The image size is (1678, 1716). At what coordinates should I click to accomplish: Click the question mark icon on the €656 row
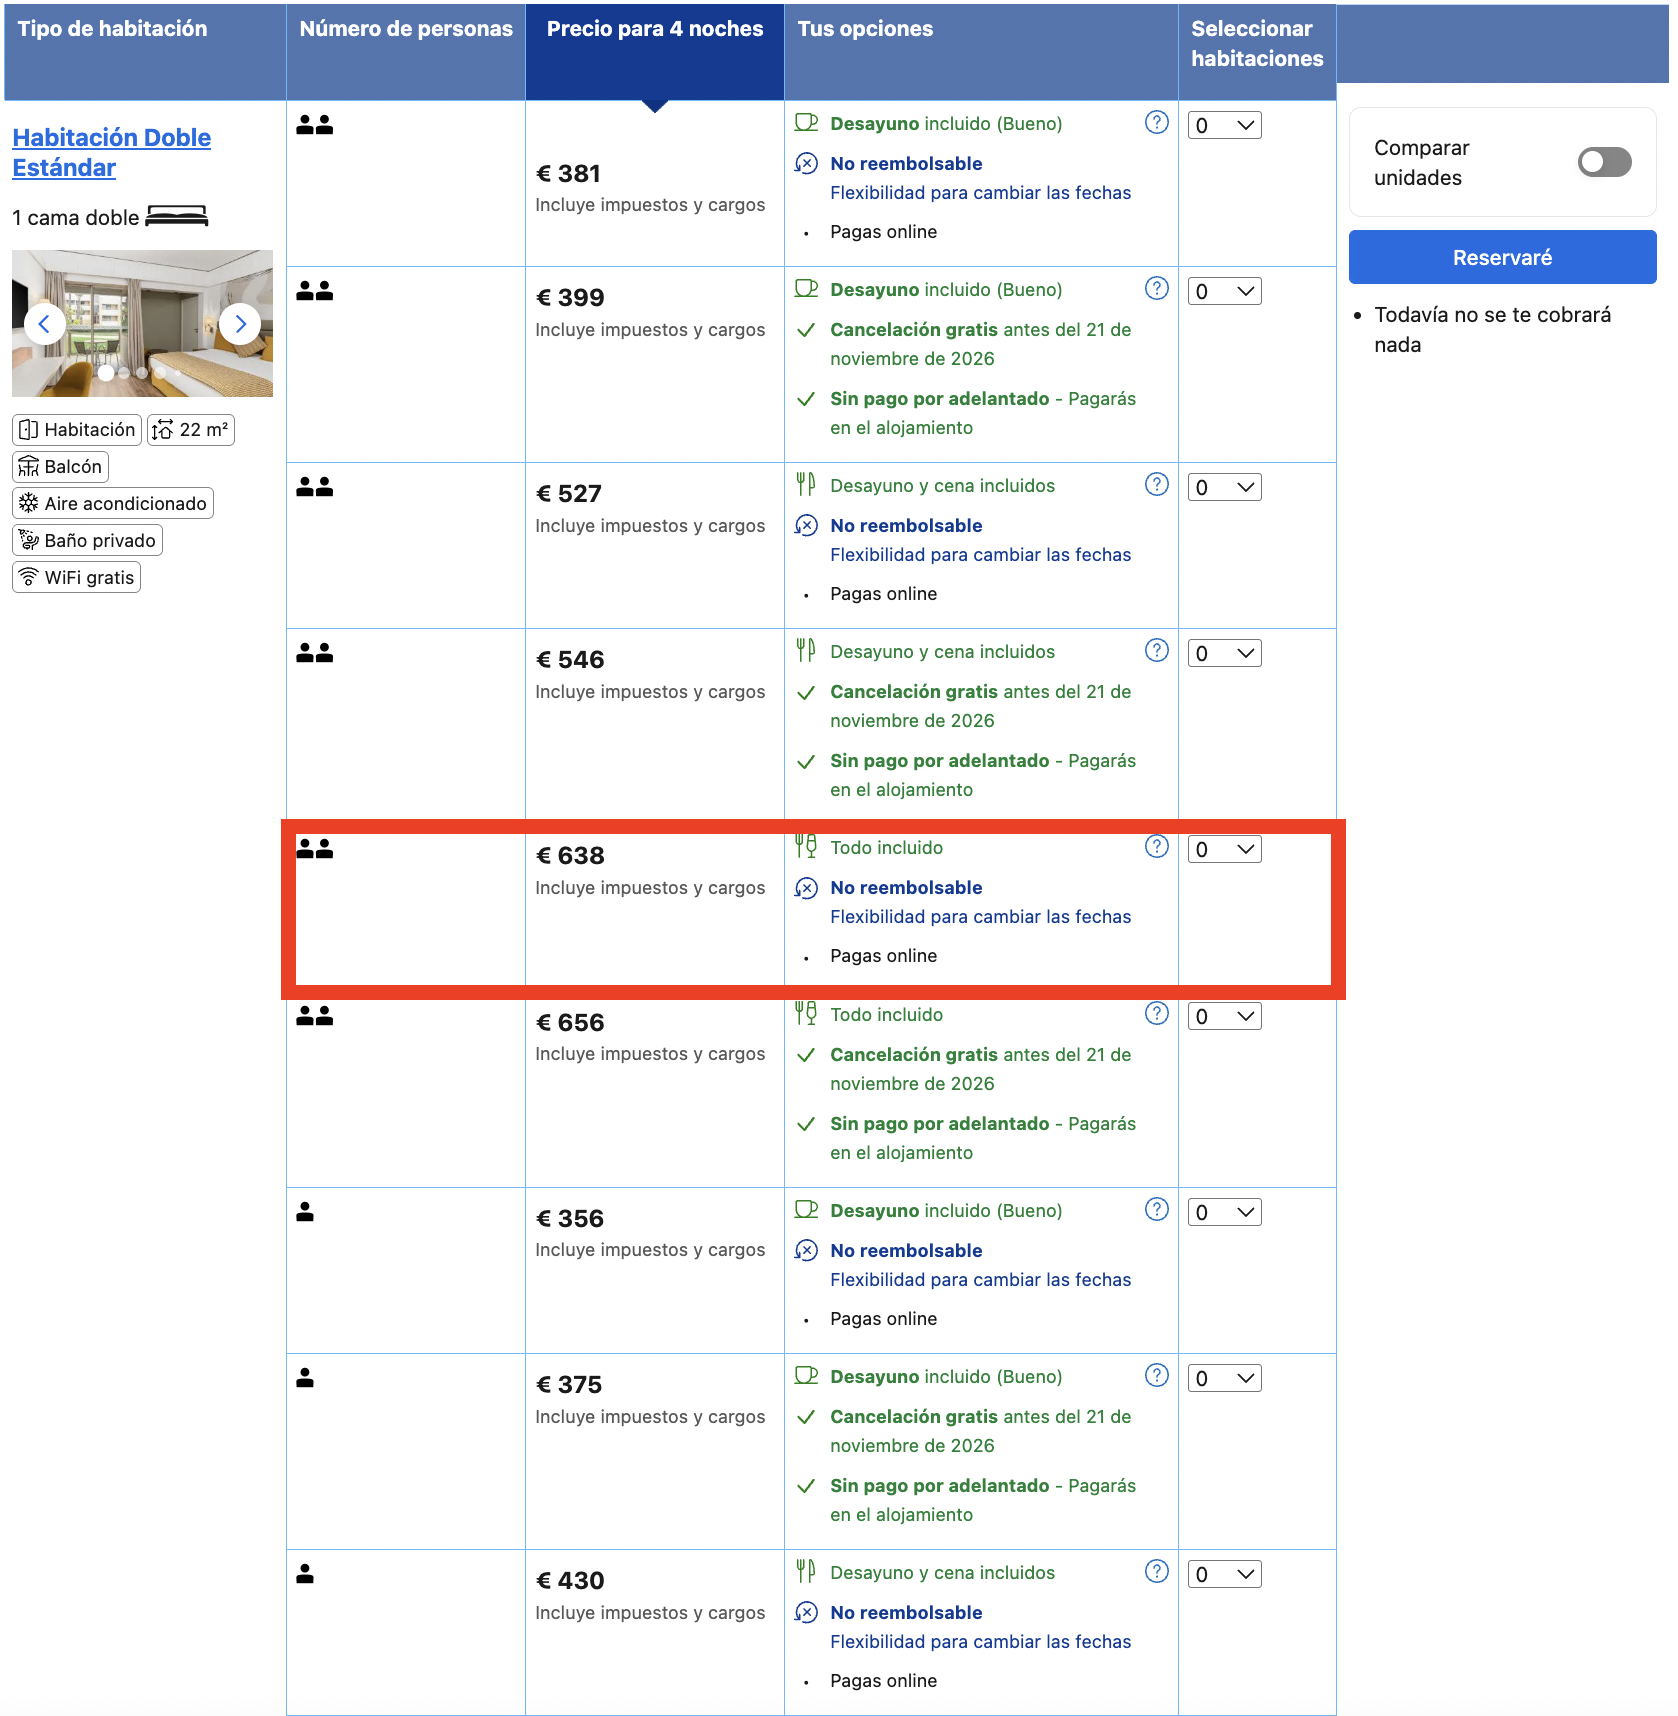pos(1156,1014)
